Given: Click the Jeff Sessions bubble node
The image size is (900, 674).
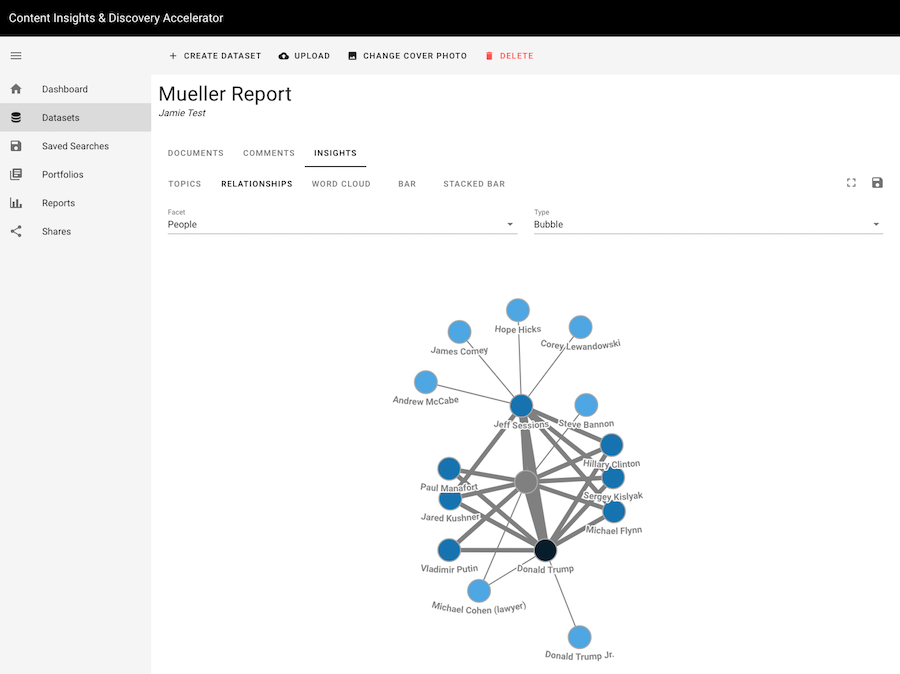Looking at the screenshot, I should 521,405.
